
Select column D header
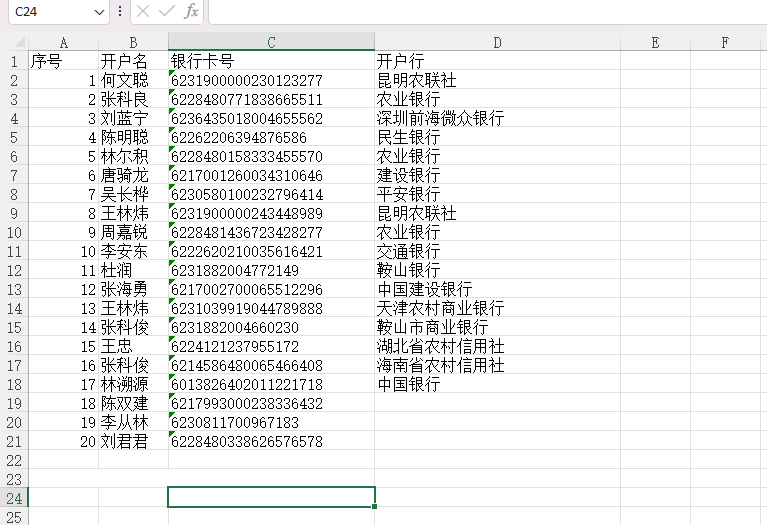[497, 43]
